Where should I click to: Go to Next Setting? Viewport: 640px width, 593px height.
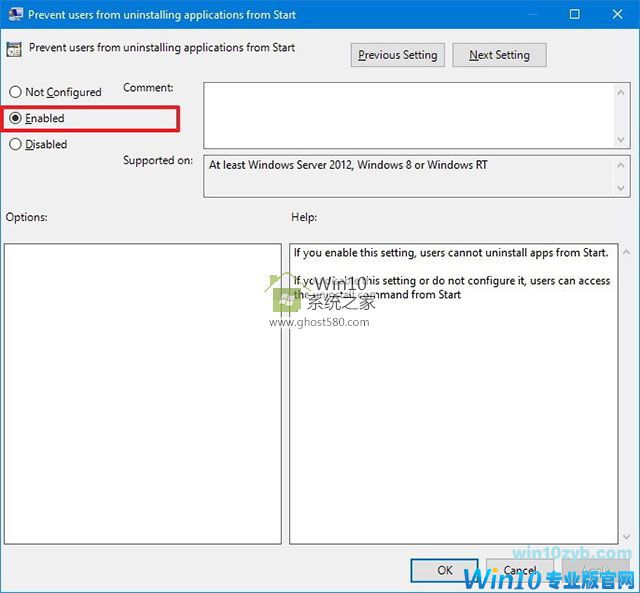click(499, 55)
